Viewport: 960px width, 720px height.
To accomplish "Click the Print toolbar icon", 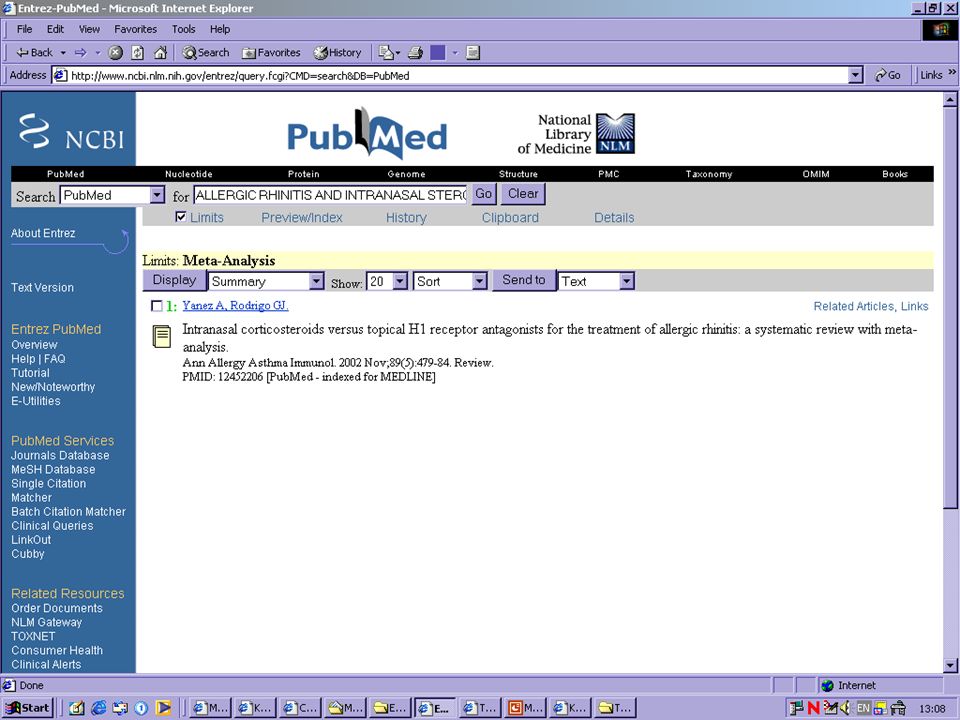I will [415, 53].
